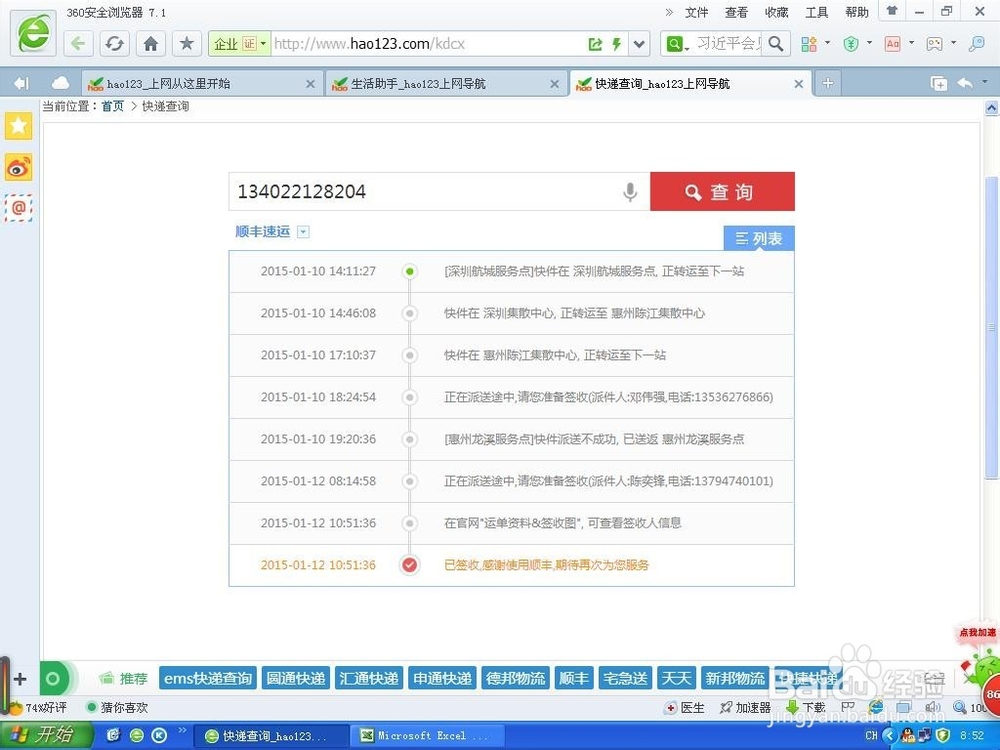The width and height of the screenshot is (1000, 750).
Task: Toggle the sidebar collapse icon left of tabs
Action: [21, 84]
